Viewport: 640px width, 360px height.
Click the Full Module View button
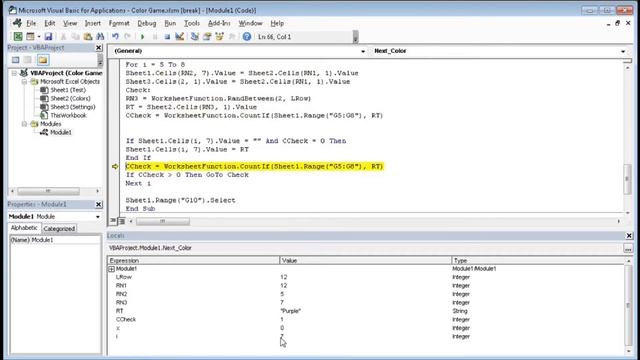pyautogui.click(x=122, y=221)
